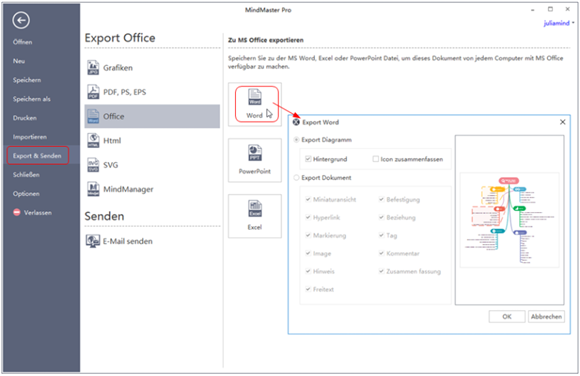Image resolution: width=580 pixels, height=376 pixels.
Task: Select Neu in the sidebar
Action: click(19, 61)
